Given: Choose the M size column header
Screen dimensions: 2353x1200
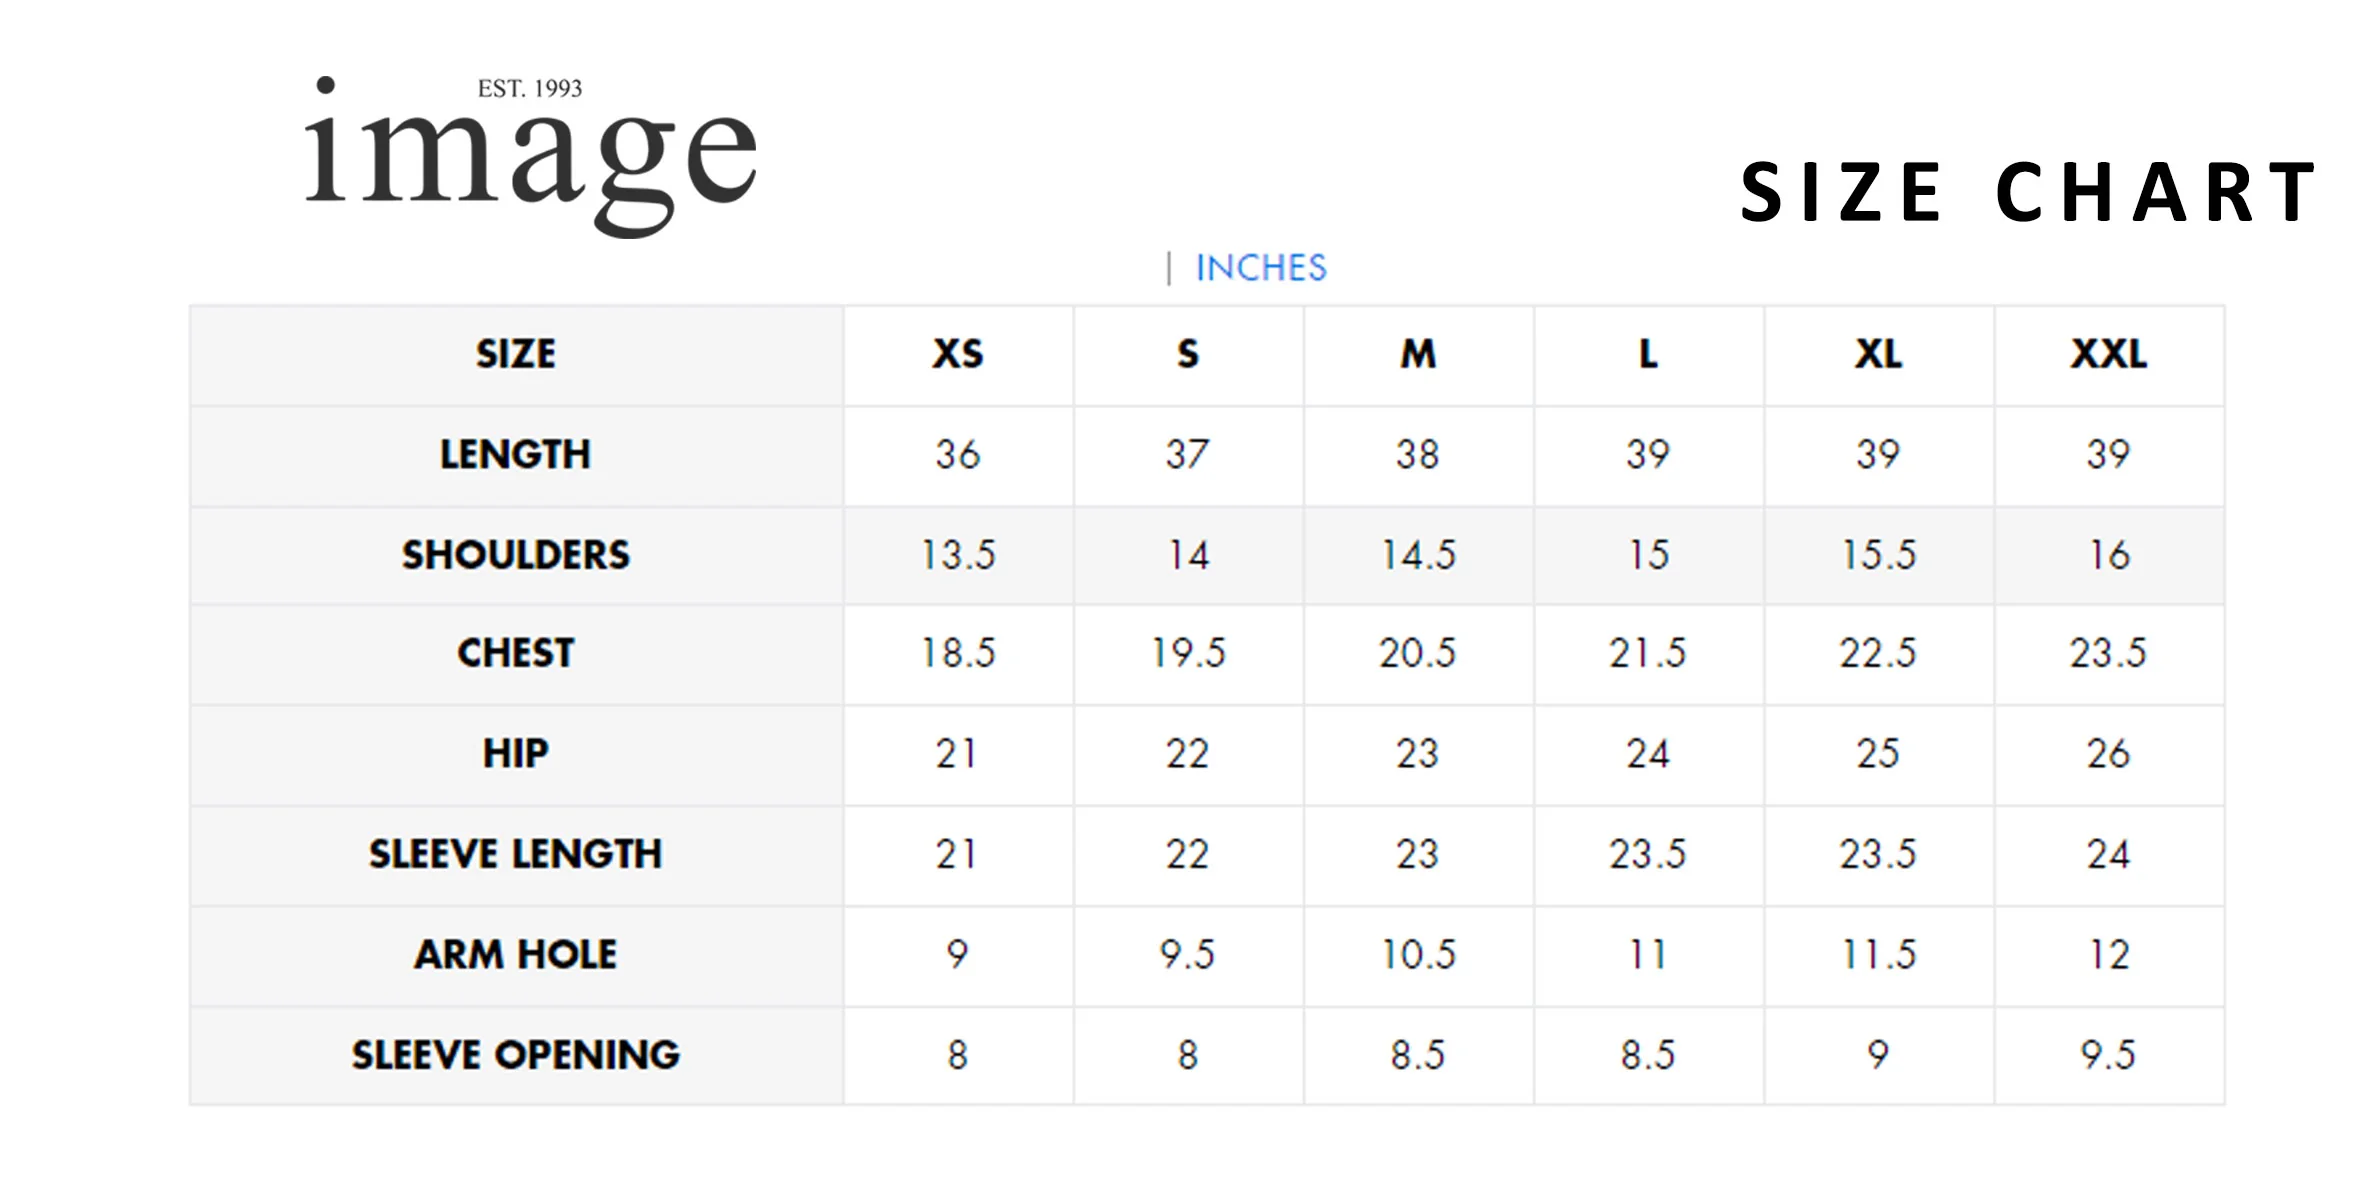Looking at the screenshot, I should 1417,354.
